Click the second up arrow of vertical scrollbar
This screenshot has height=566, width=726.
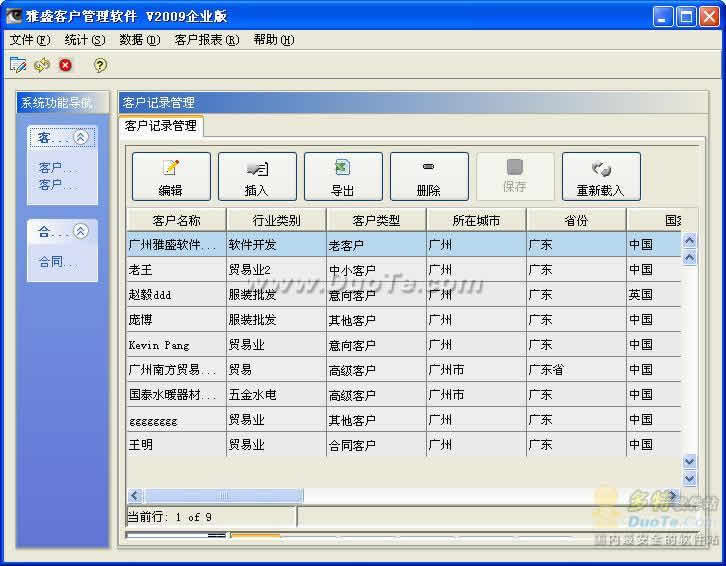[x=689, y=258]
